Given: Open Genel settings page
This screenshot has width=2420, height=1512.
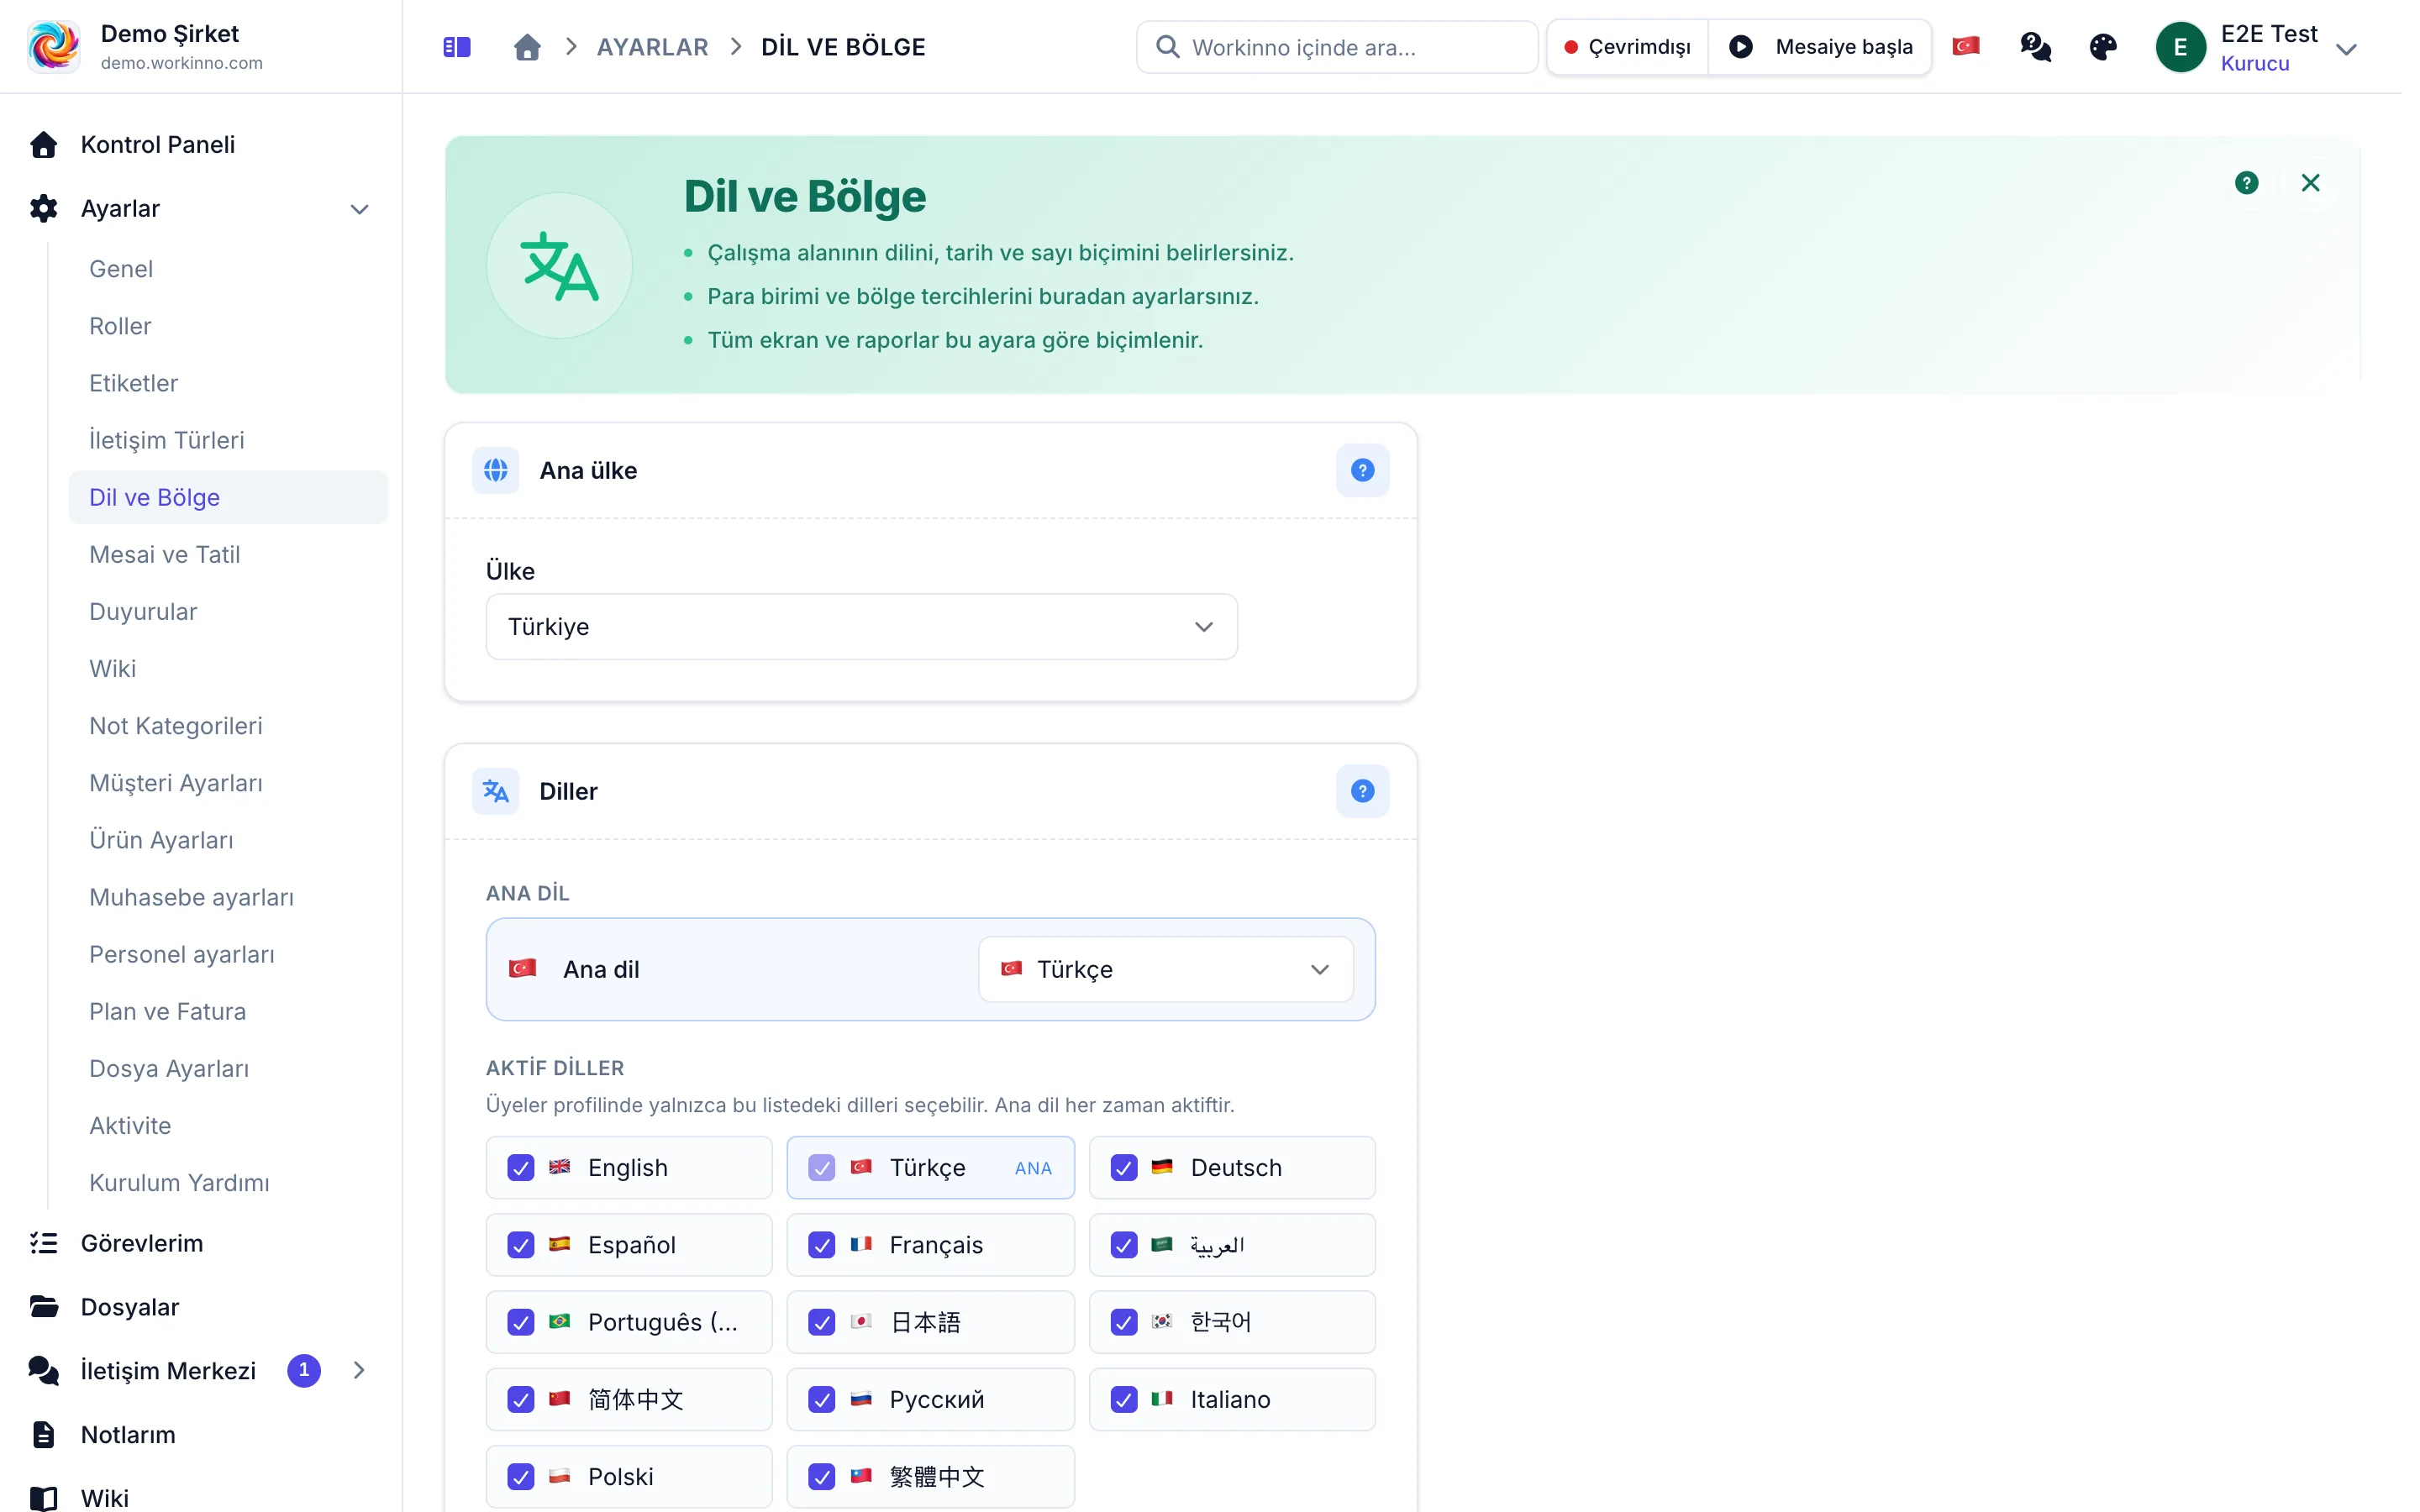Looking at the screenshot, I should tap(121, 269).
